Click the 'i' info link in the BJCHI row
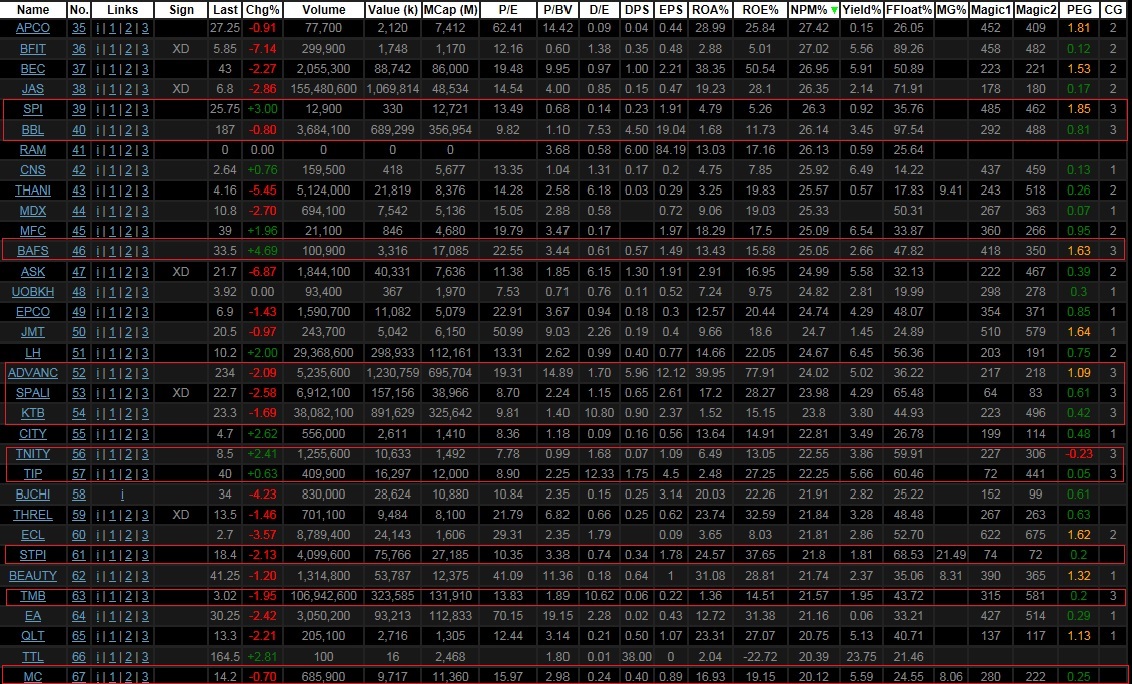 122,495
